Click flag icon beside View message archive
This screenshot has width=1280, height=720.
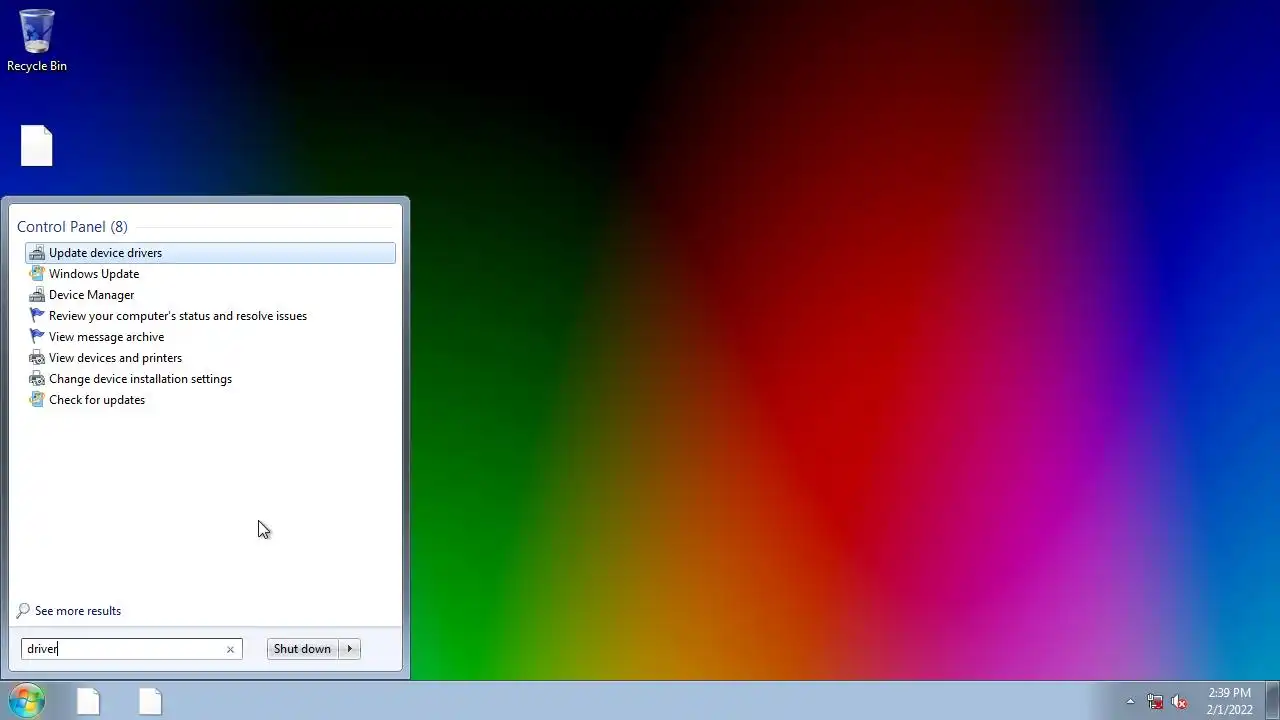tap(37, 337)
